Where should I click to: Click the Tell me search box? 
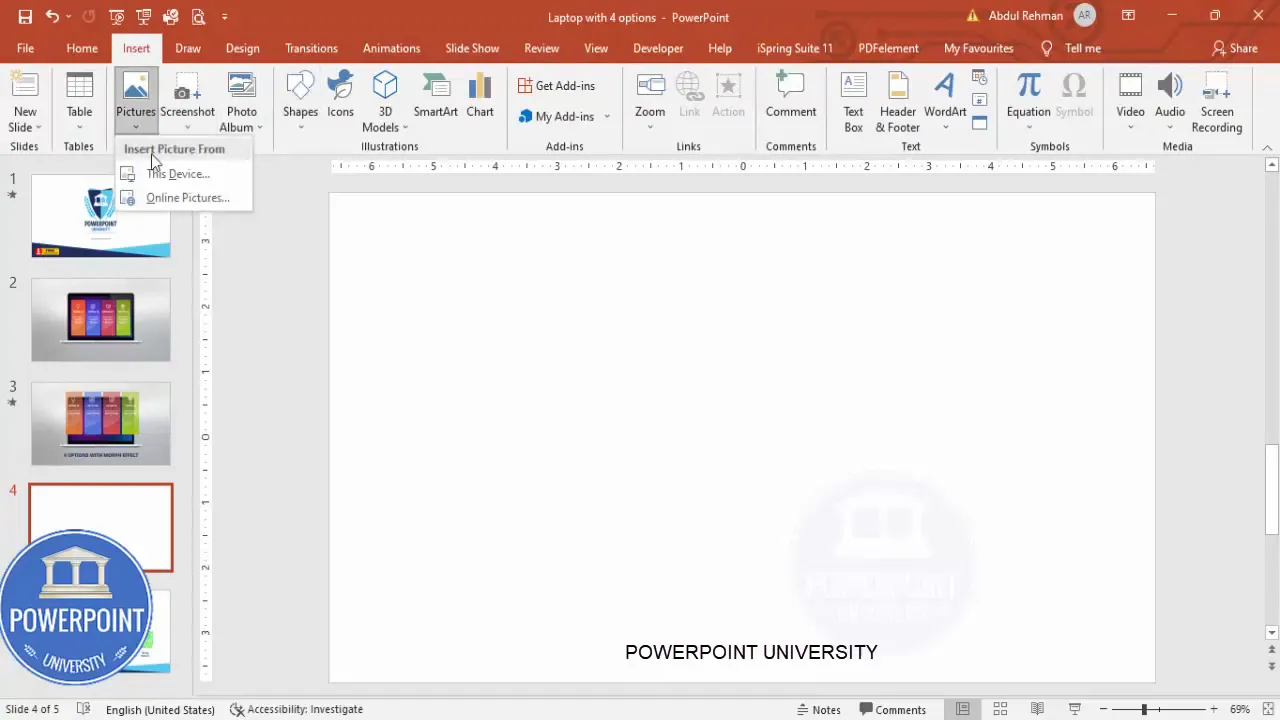[x=1071, y=48]
